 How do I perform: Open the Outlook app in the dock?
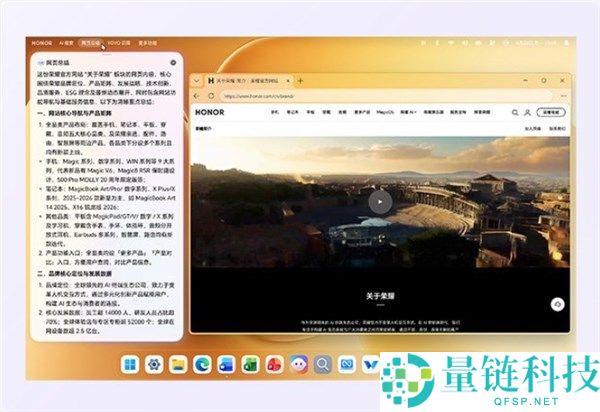pos(227,365)
